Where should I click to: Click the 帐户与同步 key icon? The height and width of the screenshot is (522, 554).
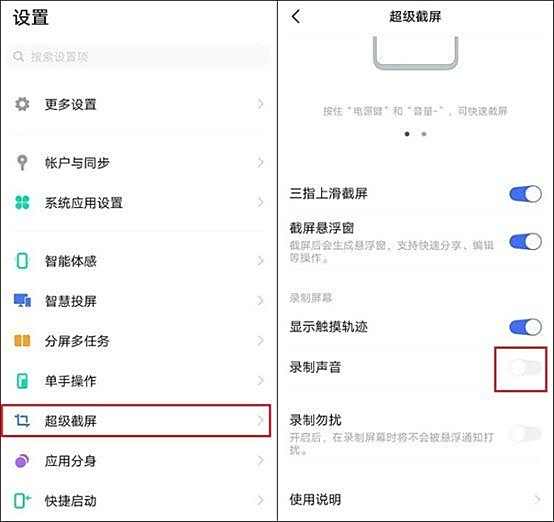(22, 163)
